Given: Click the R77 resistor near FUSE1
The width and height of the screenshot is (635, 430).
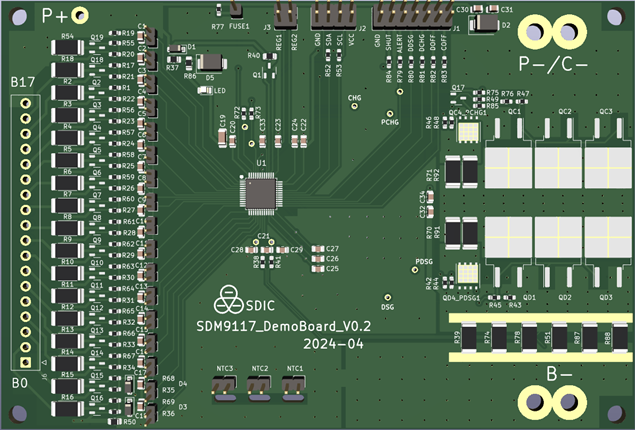Looking at the screenshot, I should 219,10.
